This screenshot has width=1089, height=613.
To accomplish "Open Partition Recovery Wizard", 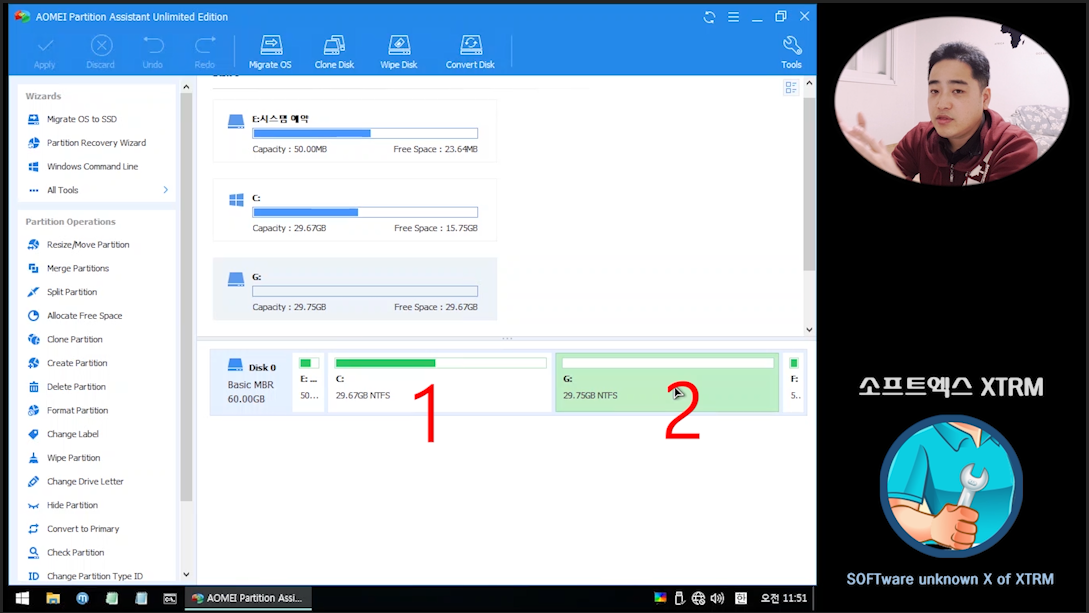I will coord(97,142).
